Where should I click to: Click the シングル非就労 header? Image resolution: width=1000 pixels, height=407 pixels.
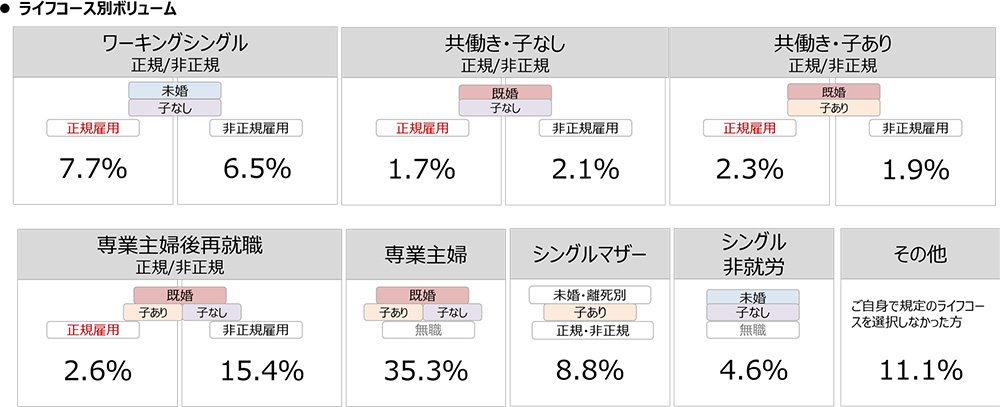(x=754, y=254)
